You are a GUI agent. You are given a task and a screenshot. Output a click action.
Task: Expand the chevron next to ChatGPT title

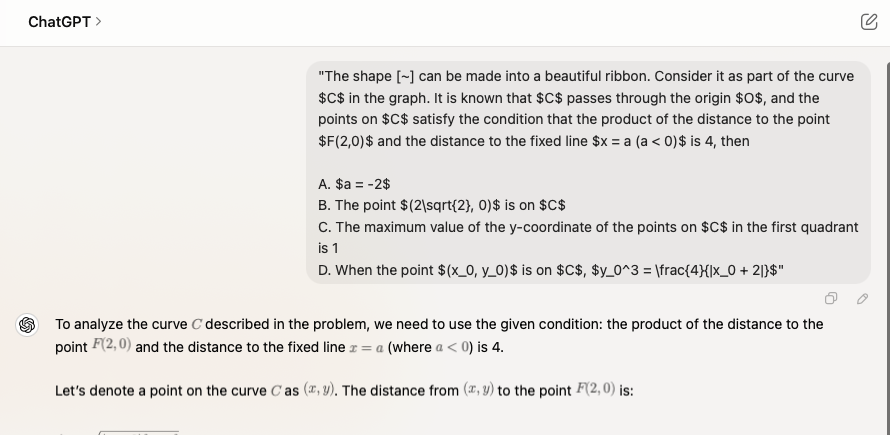[x=98, y=21]
